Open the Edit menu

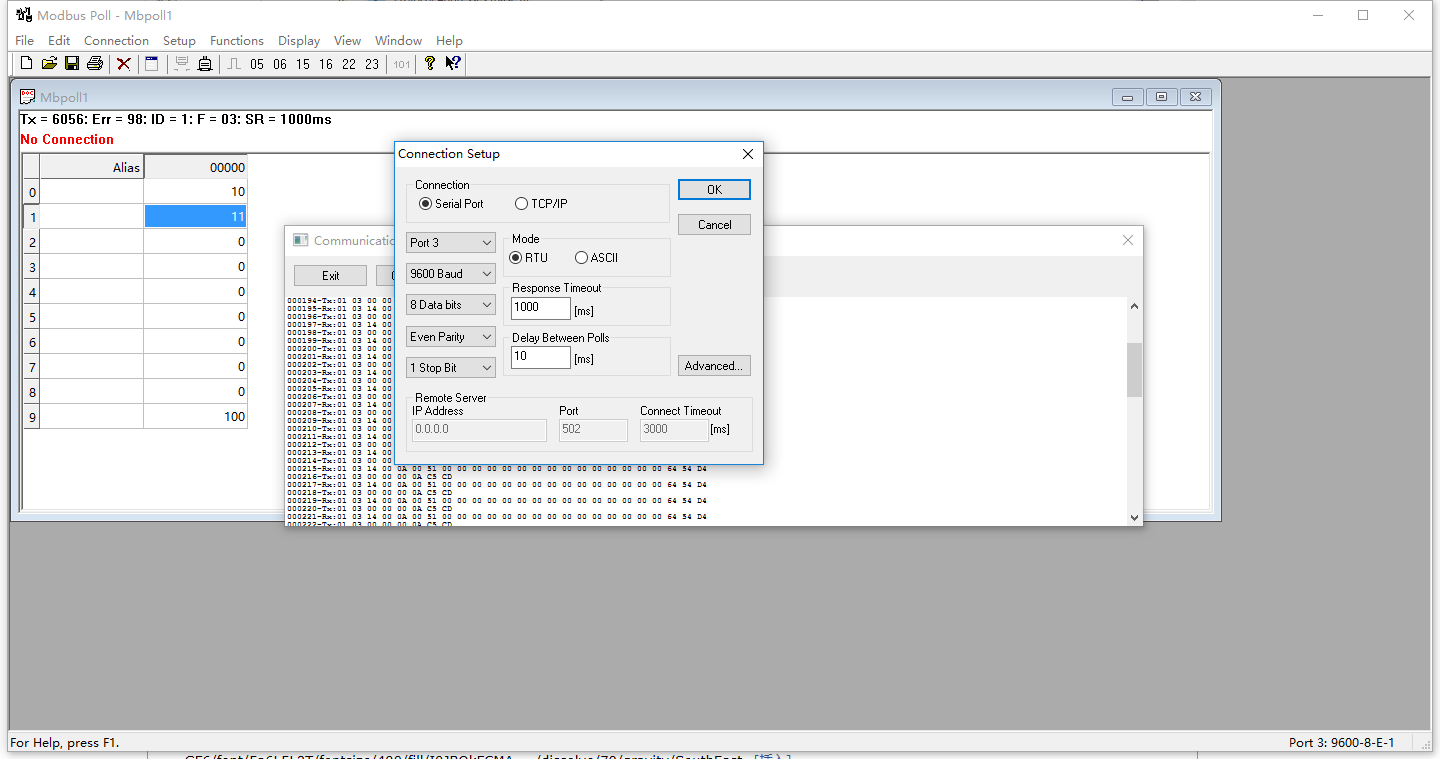[x=59, y=41]
